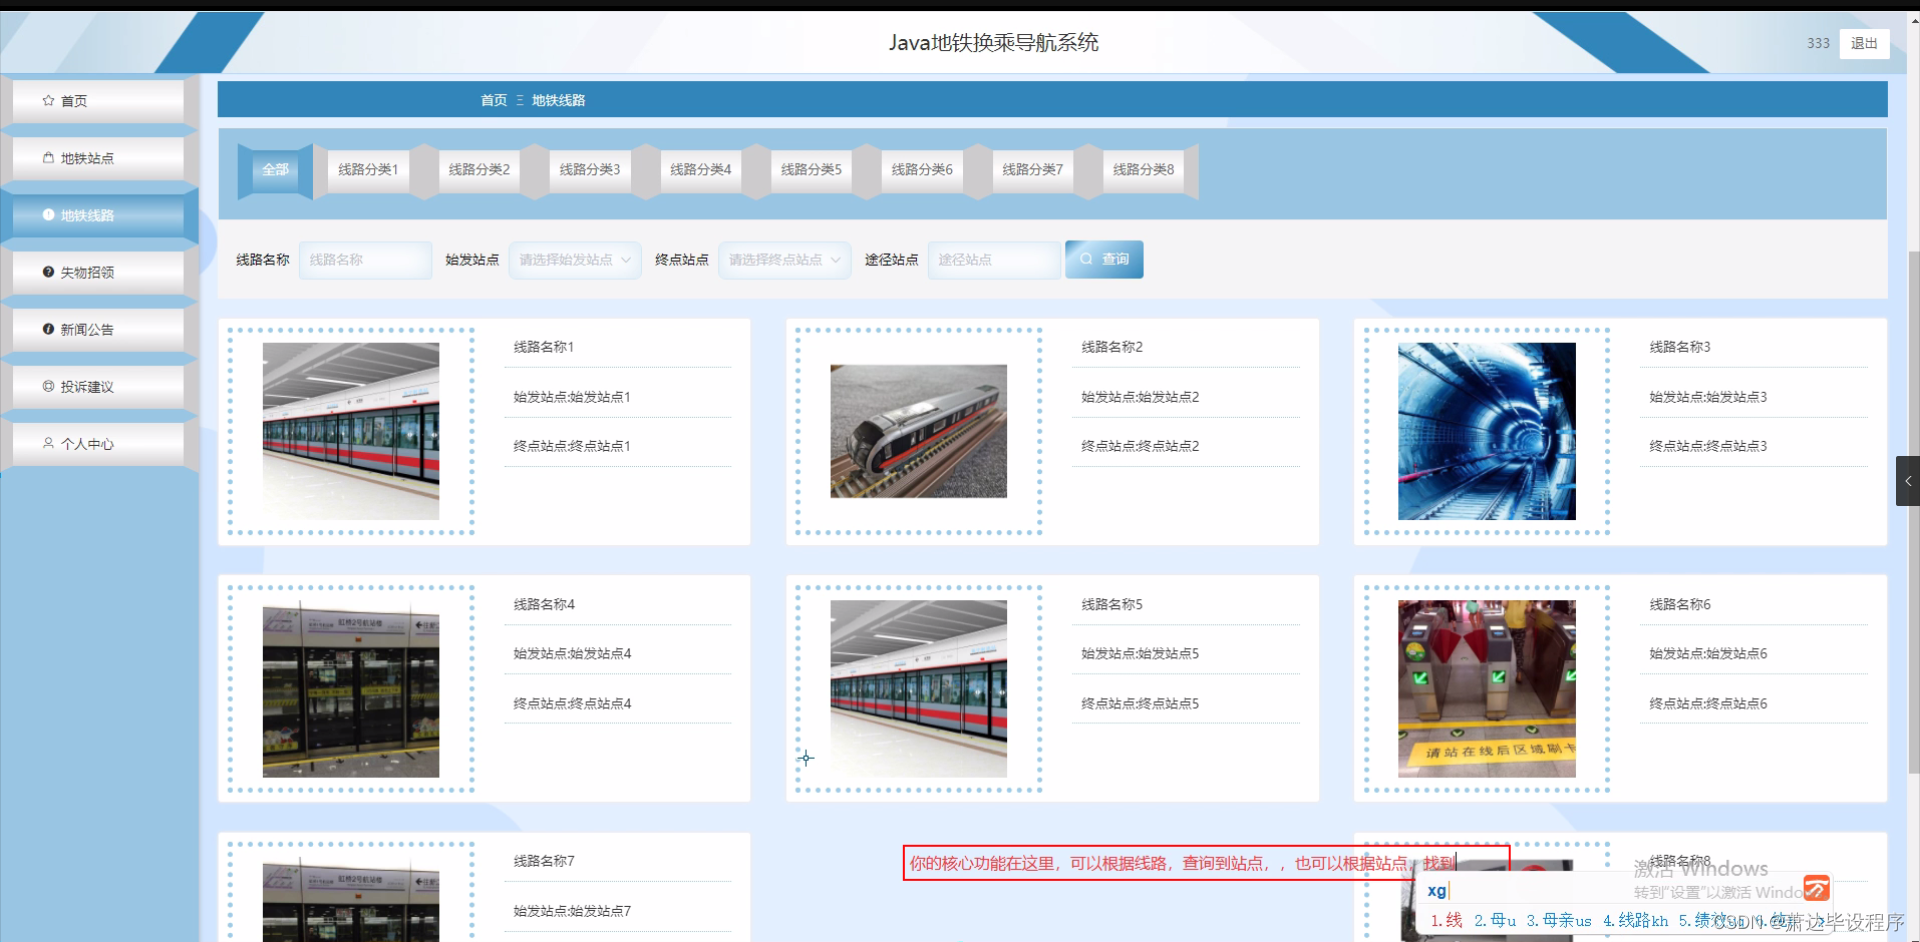Open the 线路名称3 blue tunnel thumbnail

(x=1487, y=431)
